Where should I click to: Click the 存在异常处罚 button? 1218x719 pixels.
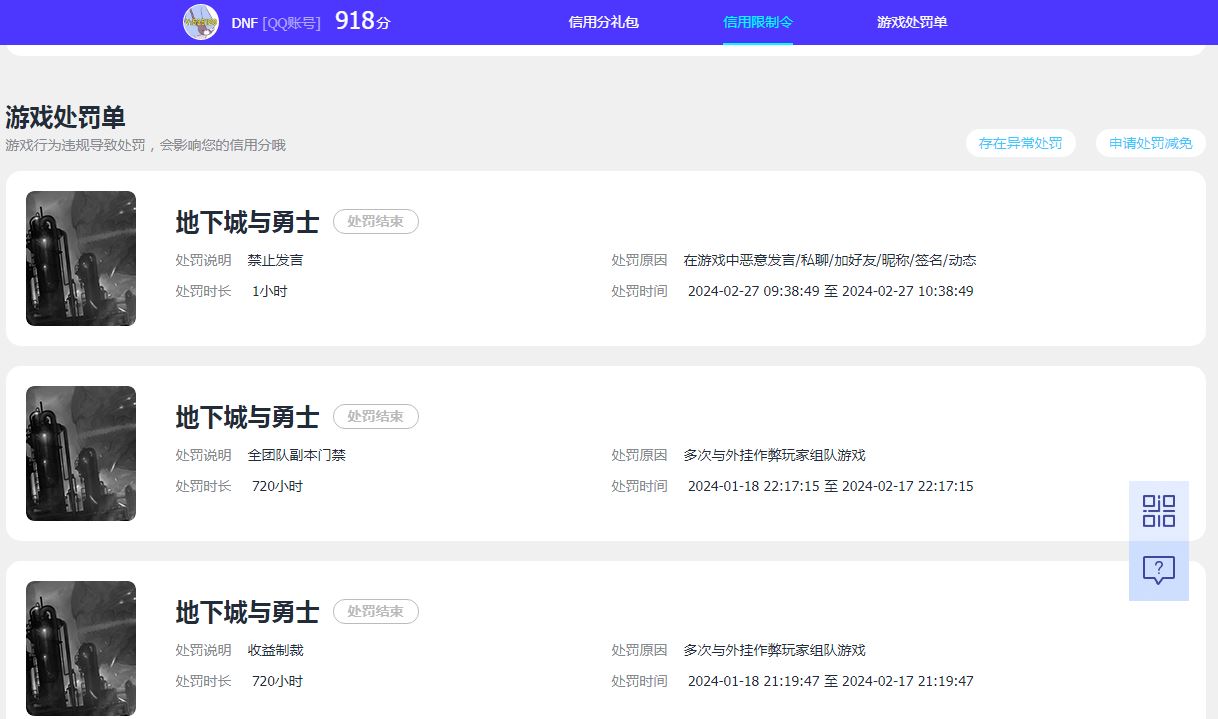coord(1020,143)
